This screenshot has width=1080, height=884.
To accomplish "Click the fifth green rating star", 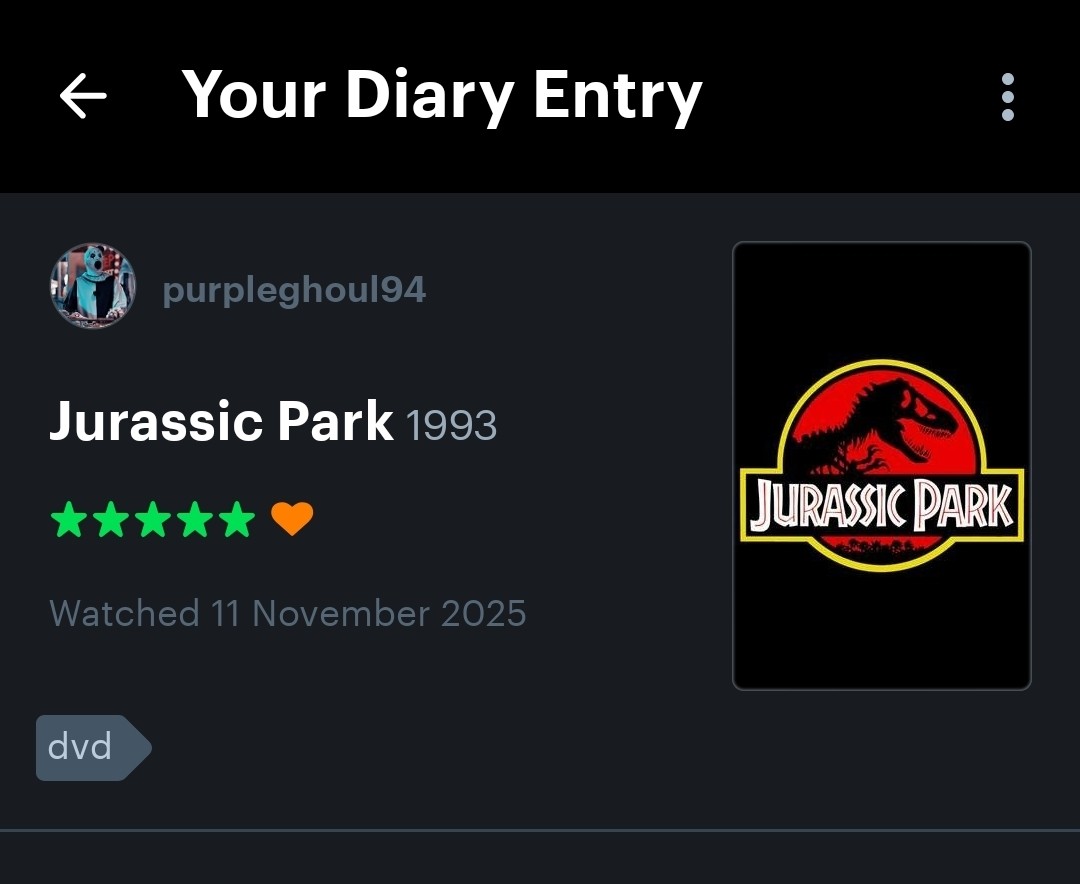I will point(238,519).
